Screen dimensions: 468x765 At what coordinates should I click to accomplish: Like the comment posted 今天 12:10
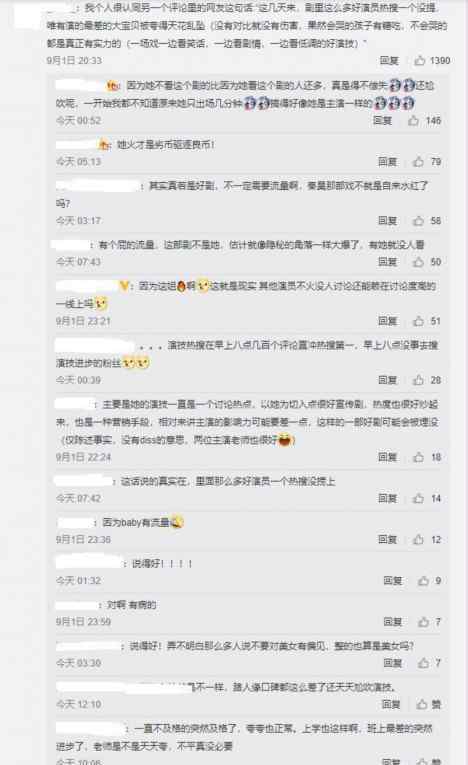tap(422, 704)
